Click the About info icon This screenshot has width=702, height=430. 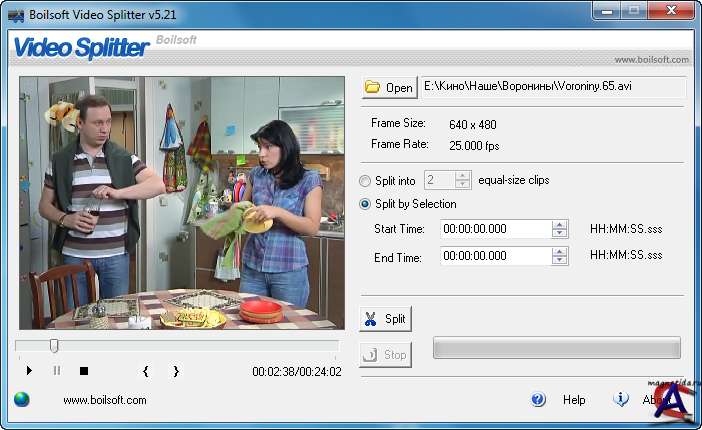[621, 399]
